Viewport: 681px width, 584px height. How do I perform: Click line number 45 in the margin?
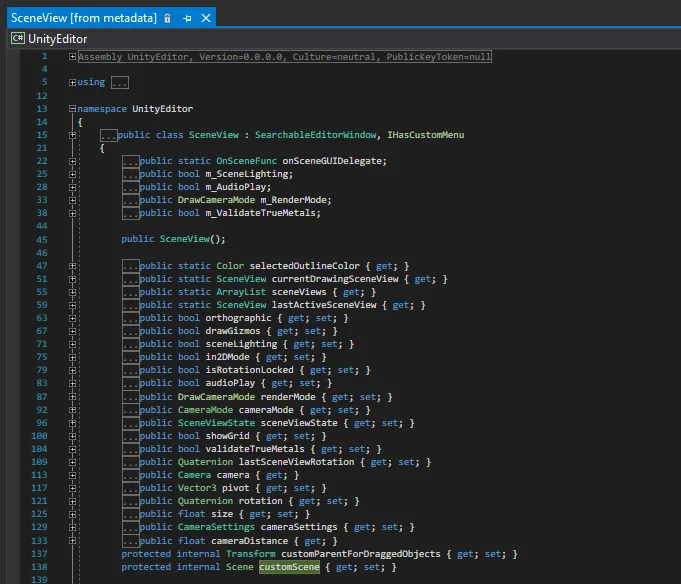[42, 240]
